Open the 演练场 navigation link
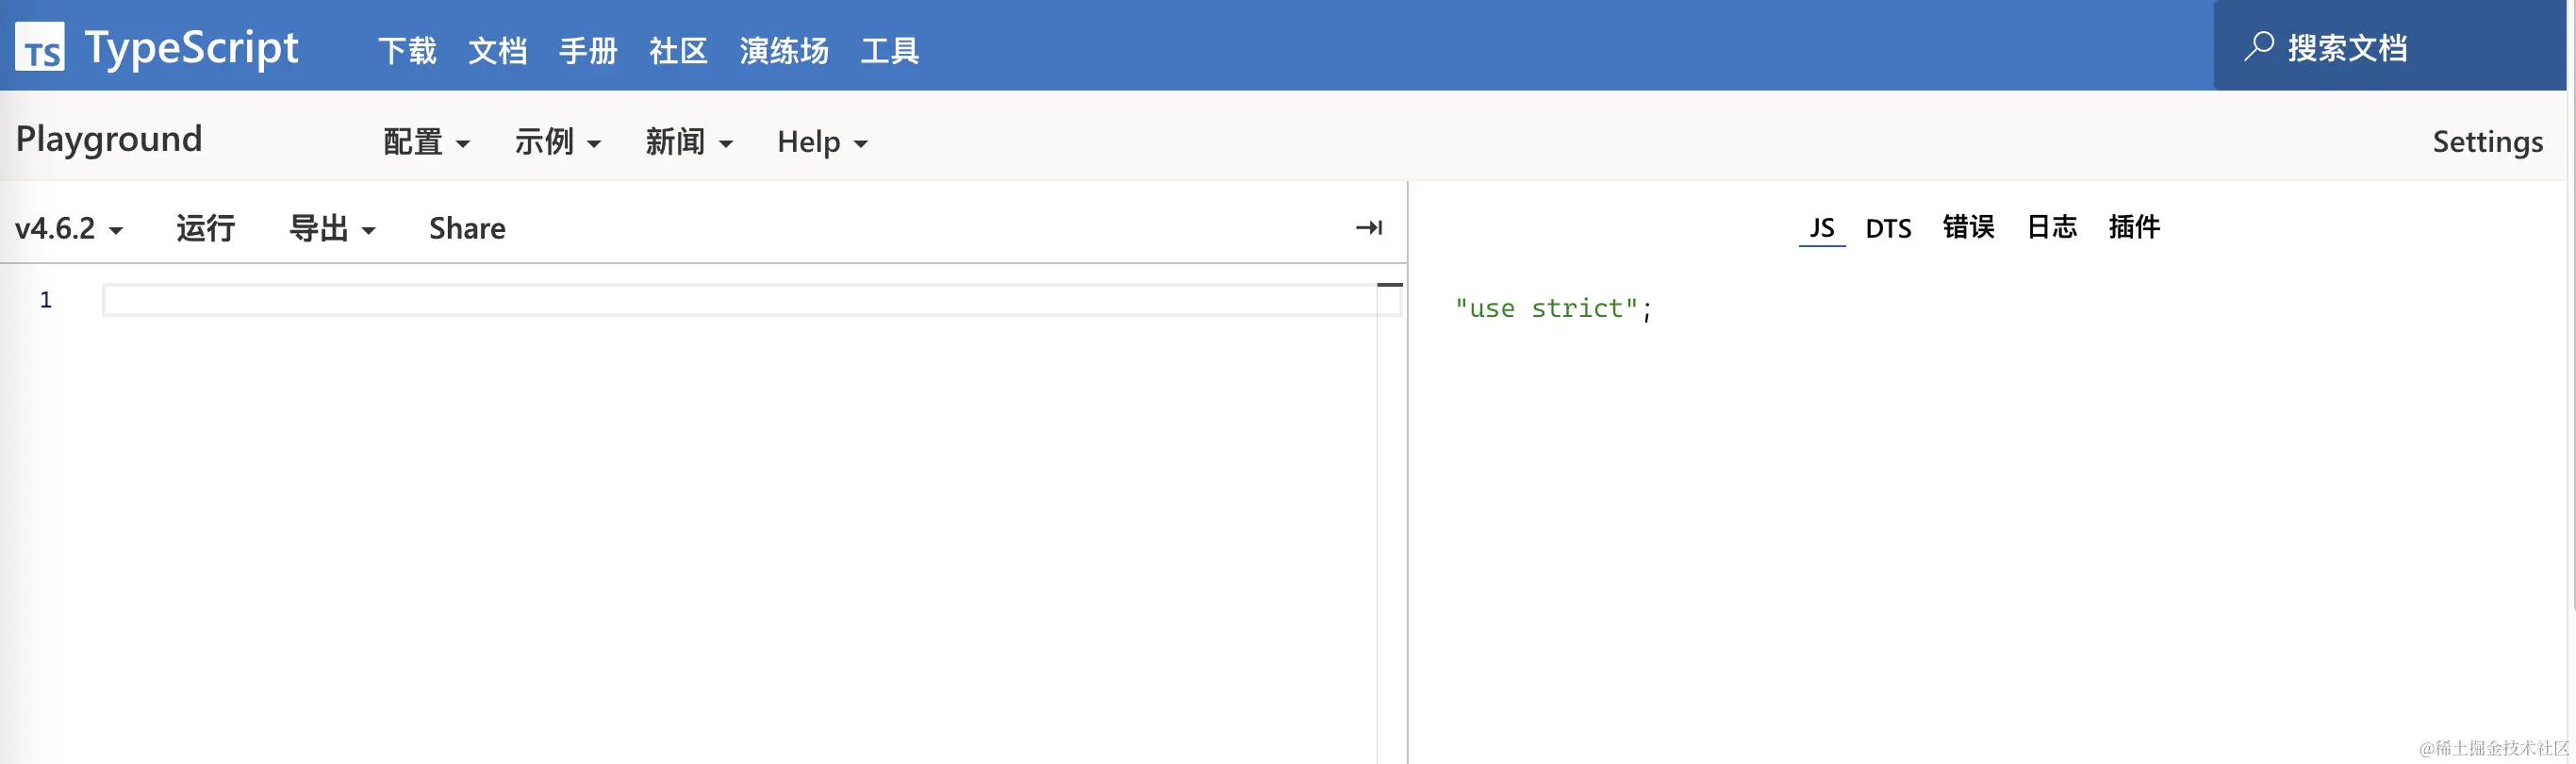Viewport: 2576px width, 764px height. tap(784, 50)
